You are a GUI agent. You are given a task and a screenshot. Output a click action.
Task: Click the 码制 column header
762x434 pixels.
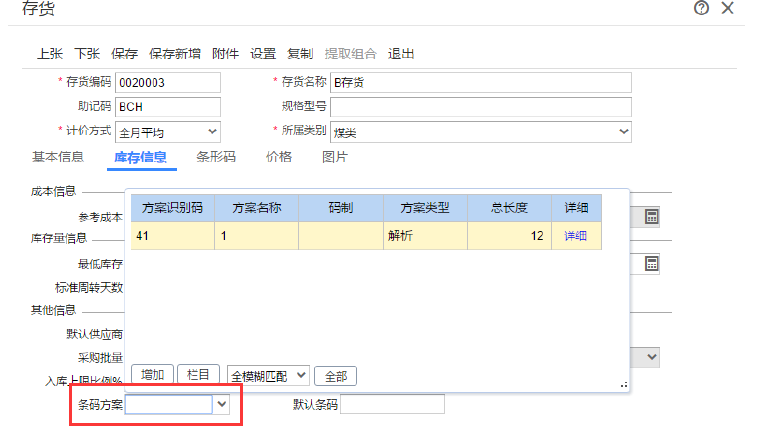(x=341, y=208)
